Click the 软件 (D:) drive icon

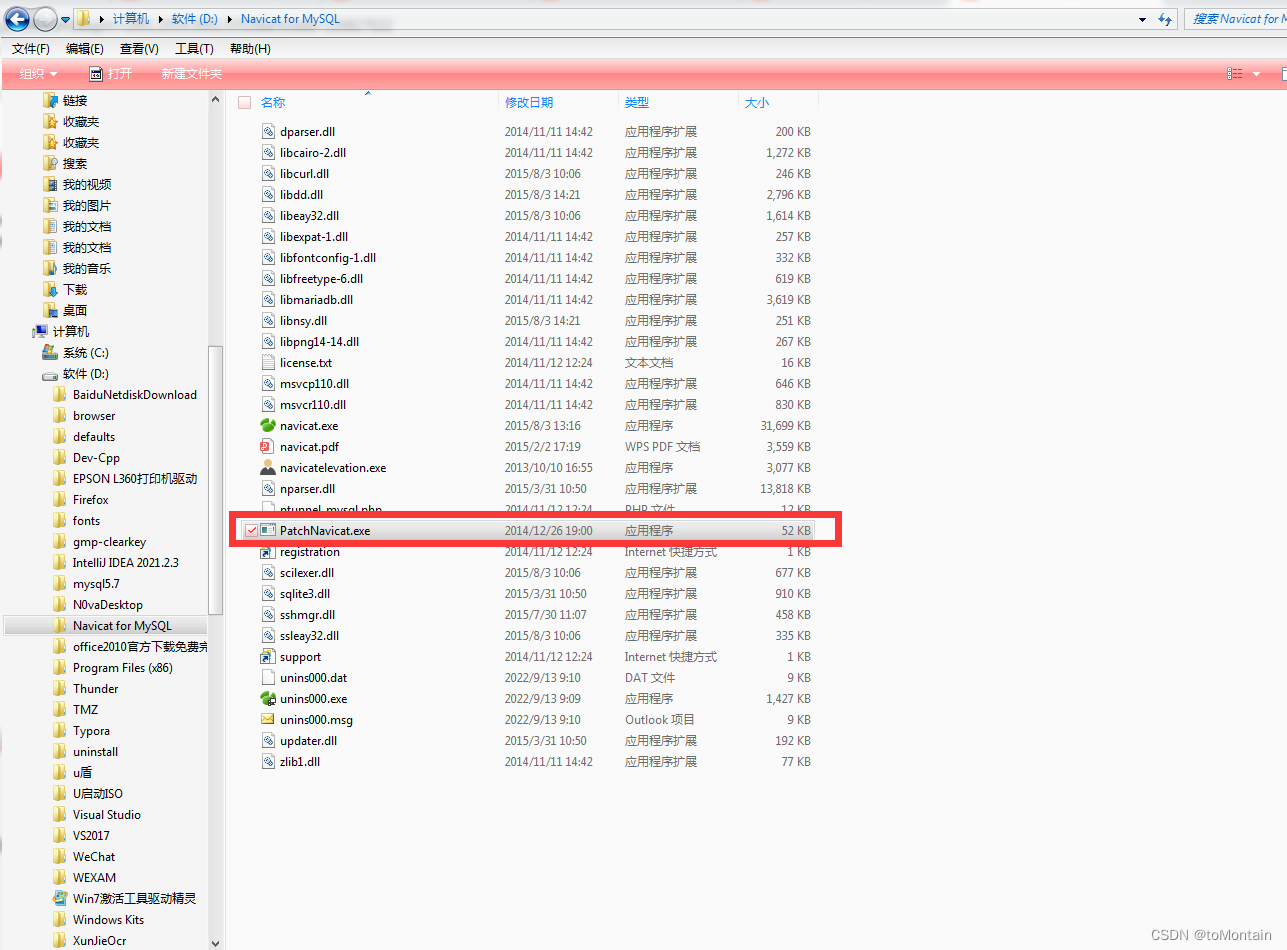click(50, 374)
